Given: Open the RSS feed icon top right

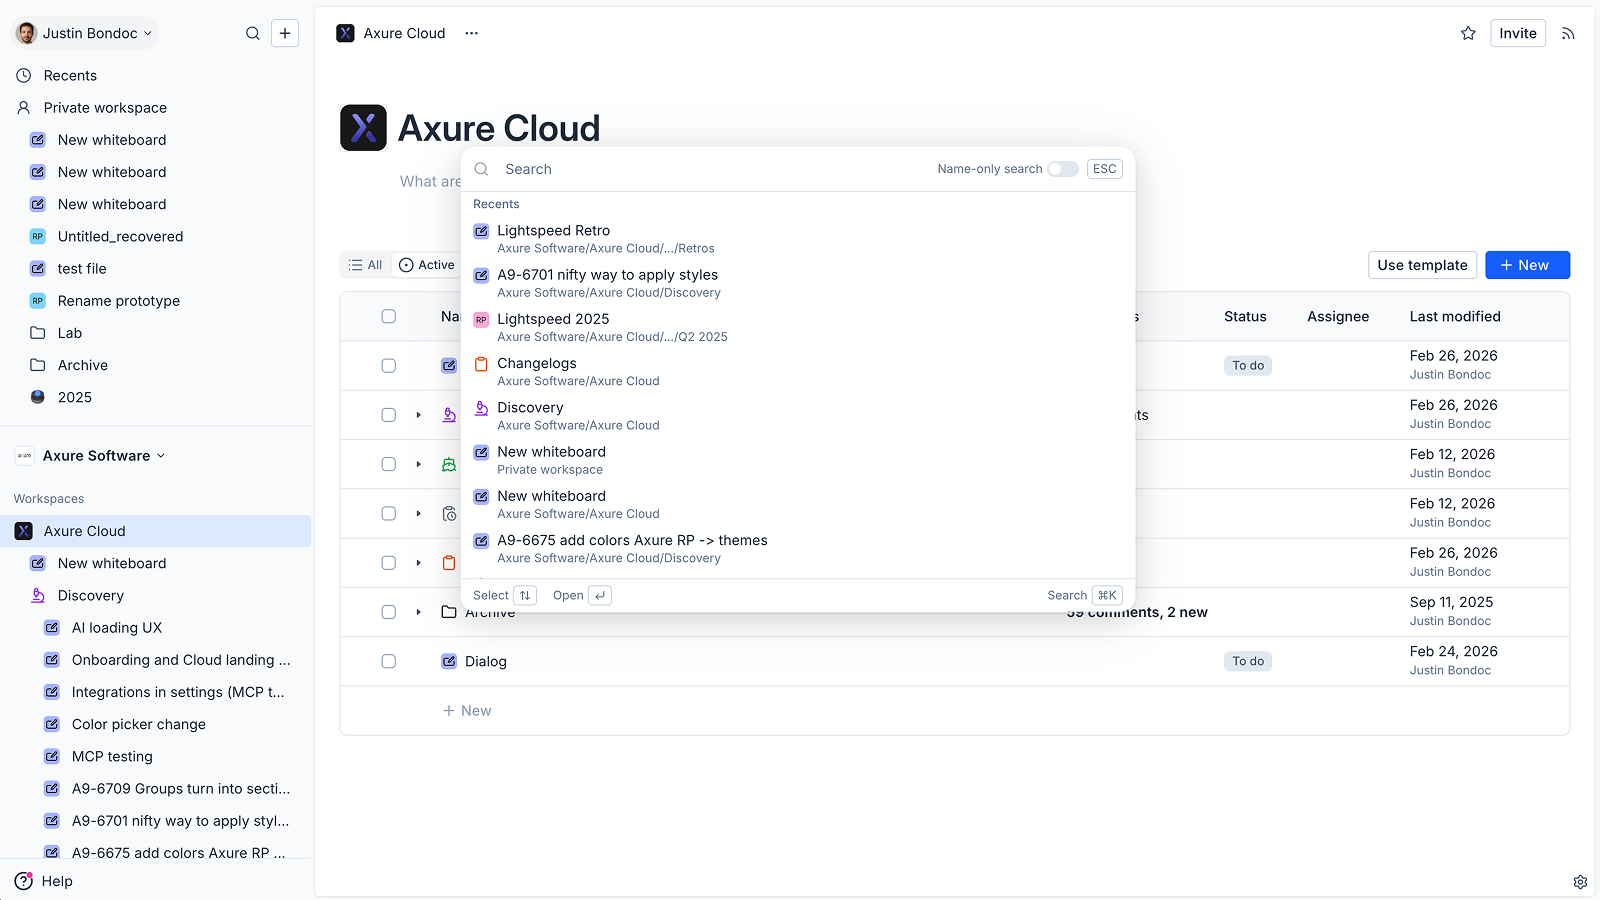Looking at the screenshot, I should coord(1568,33).
